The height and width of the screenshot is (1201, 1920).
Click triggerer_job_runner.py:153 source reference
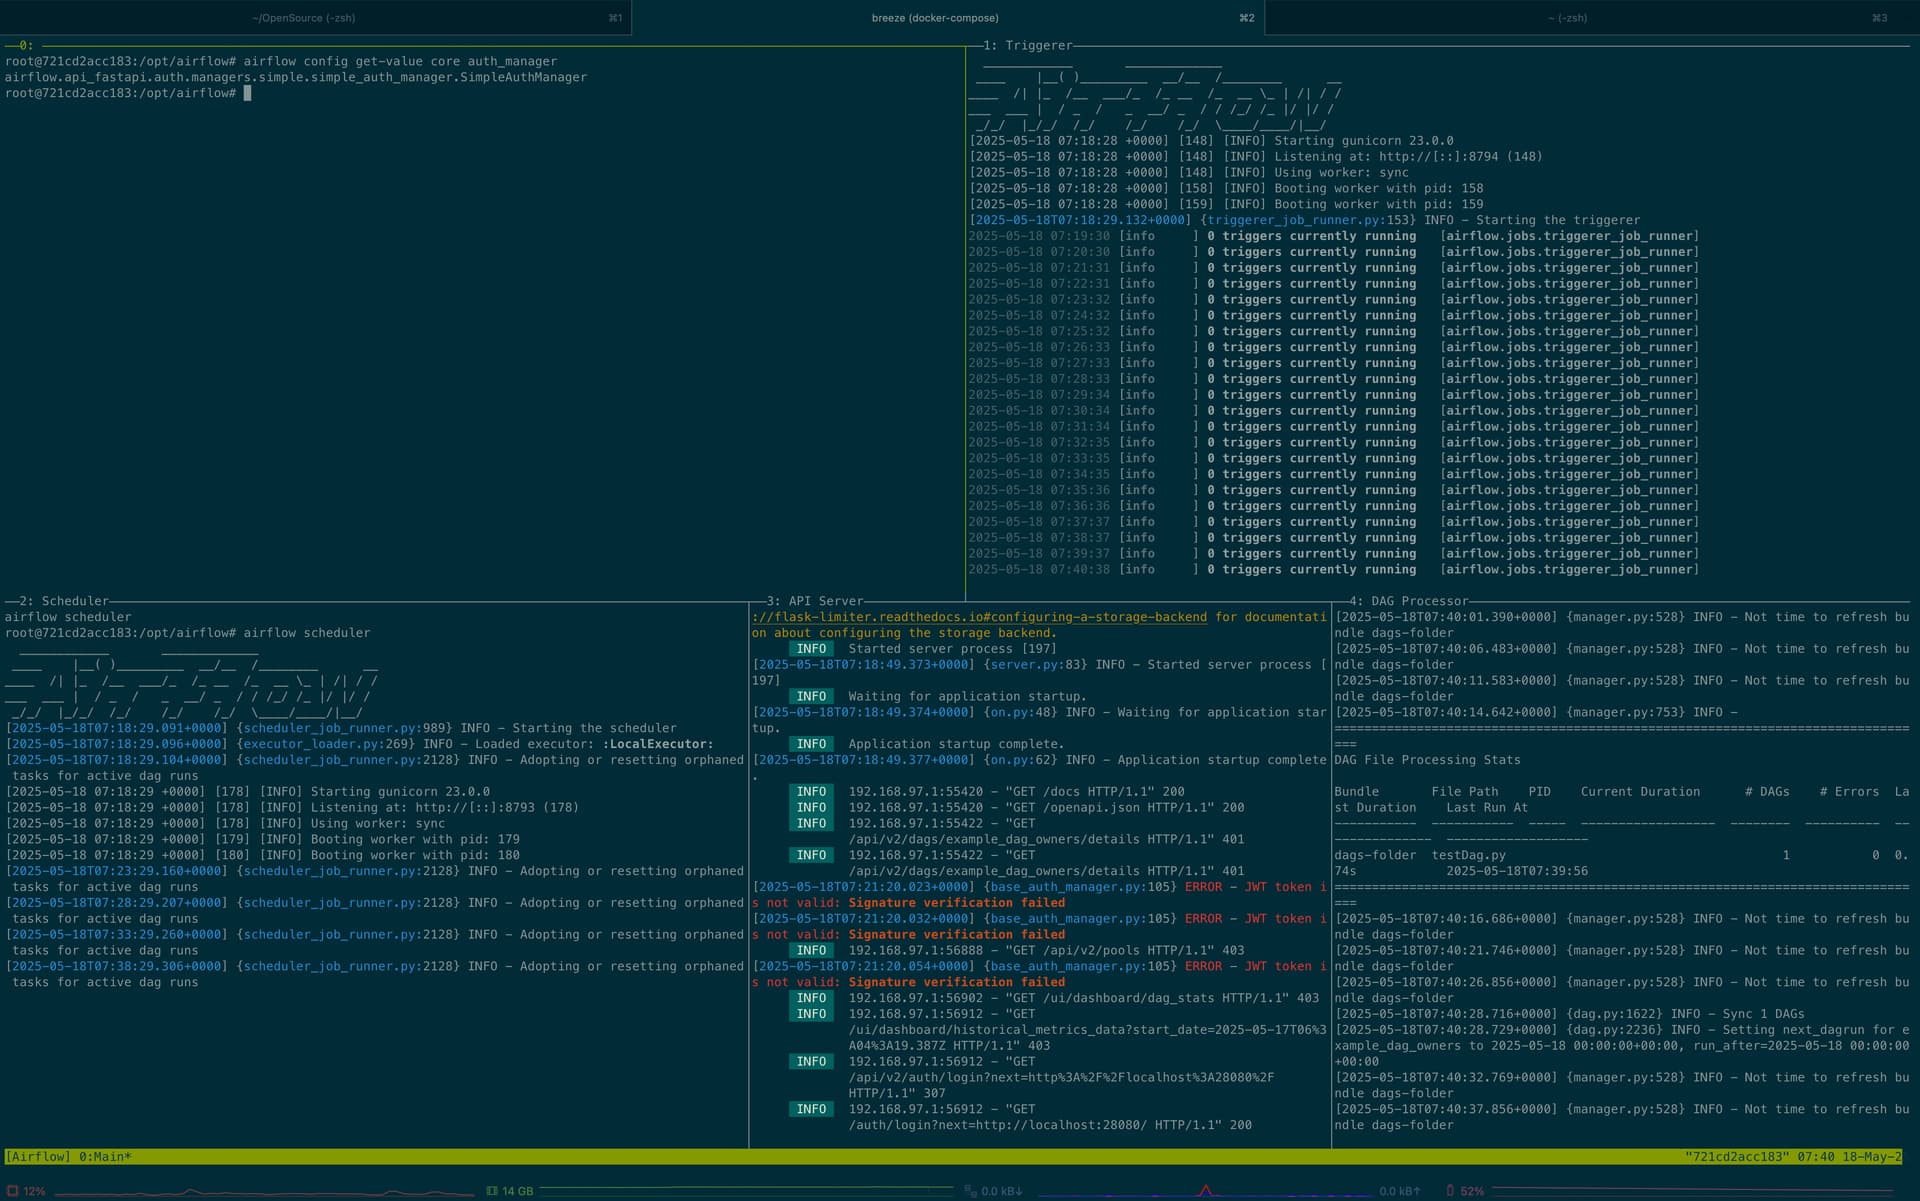pyautogui.click(x=1309, y=220)
